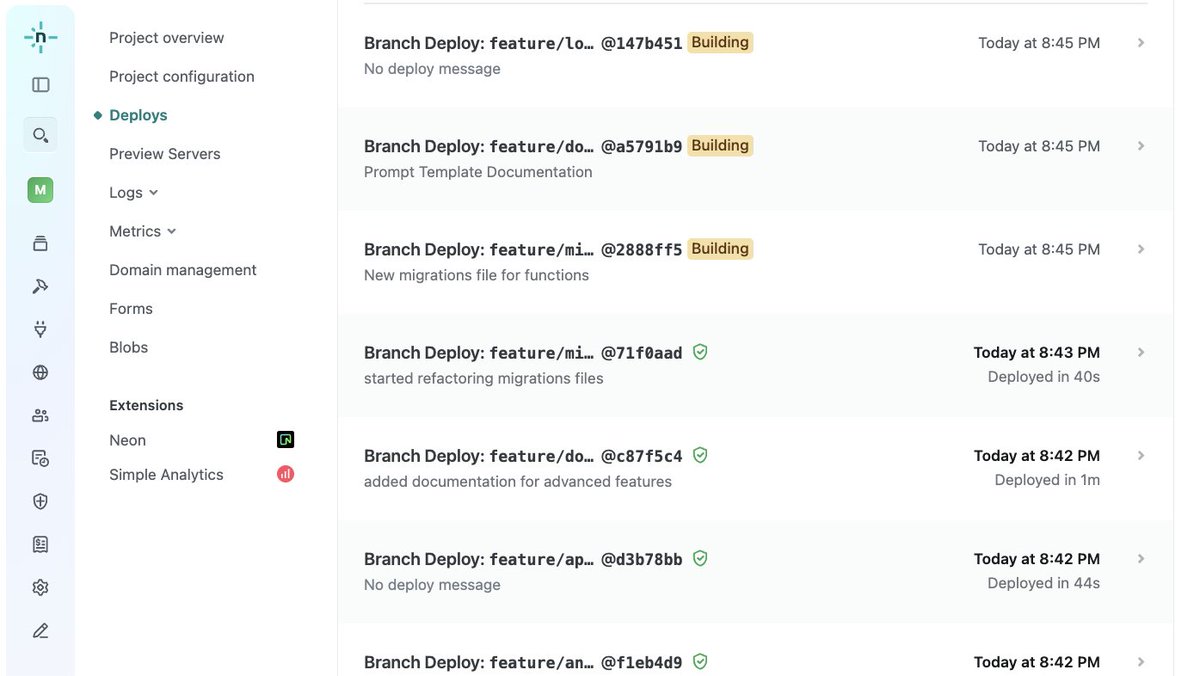Viewport: 1200px width, 676px height.
Task: Click the shield security icon in sidebar
Action: 40,501
